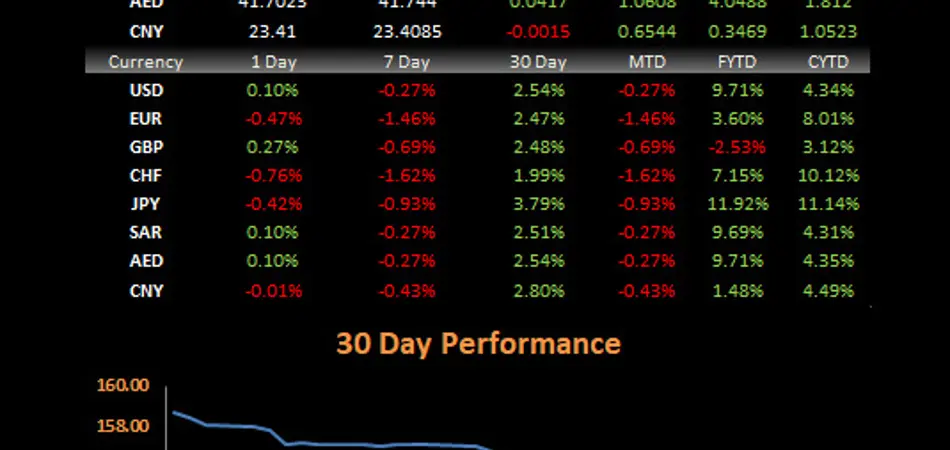The width and height of the screenshot is (950, 450).
Task: Select the JPY row label
Action: (146, 205)
